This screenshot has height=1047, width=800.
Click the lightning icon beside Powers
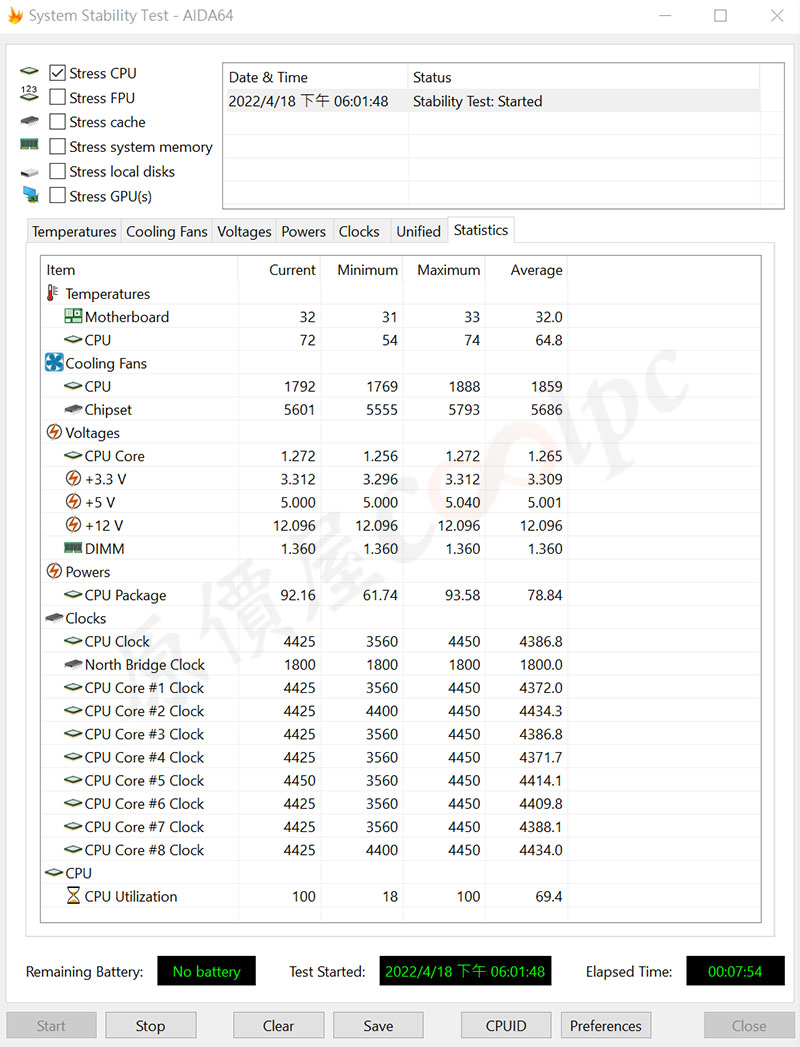point(54,571)
